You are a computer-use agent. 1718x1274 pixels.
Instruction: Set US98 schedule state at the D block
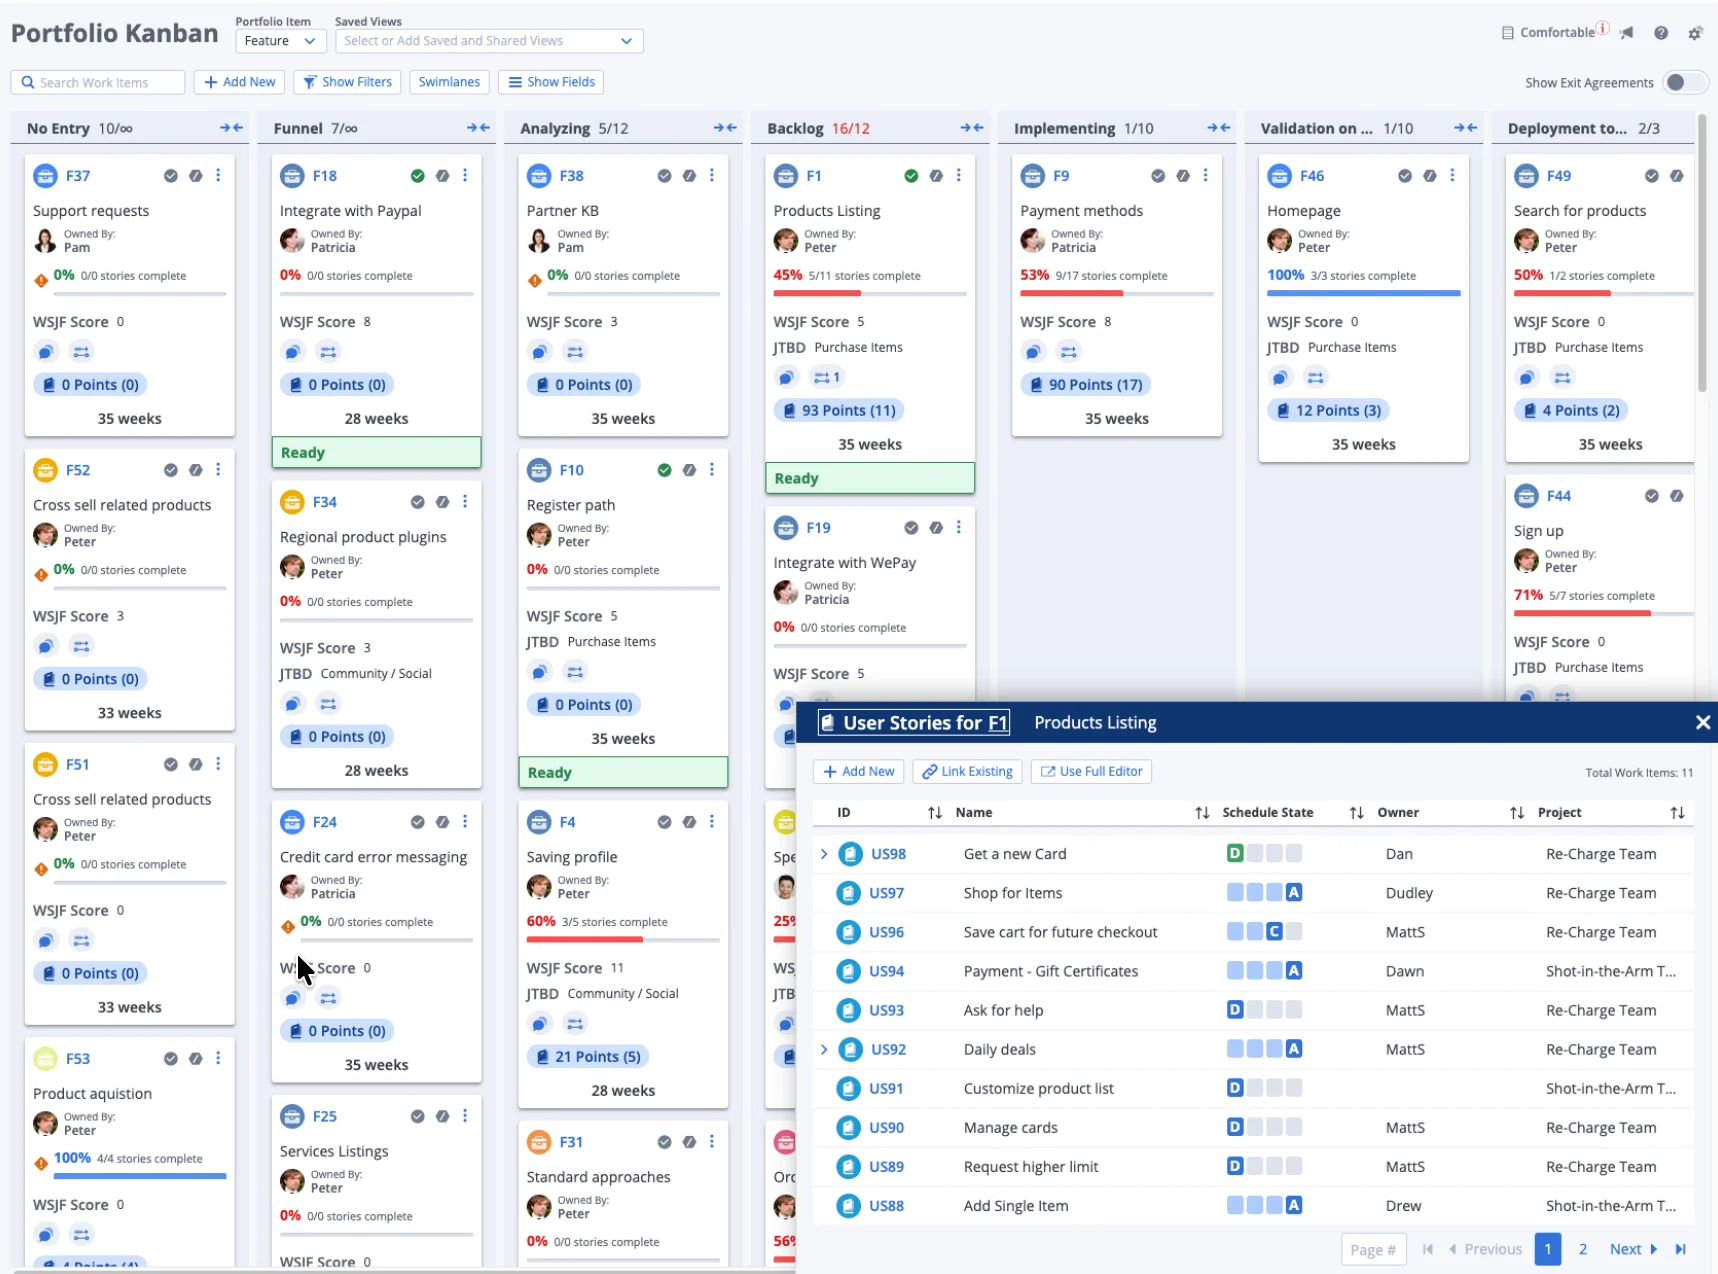point(1235,854)
